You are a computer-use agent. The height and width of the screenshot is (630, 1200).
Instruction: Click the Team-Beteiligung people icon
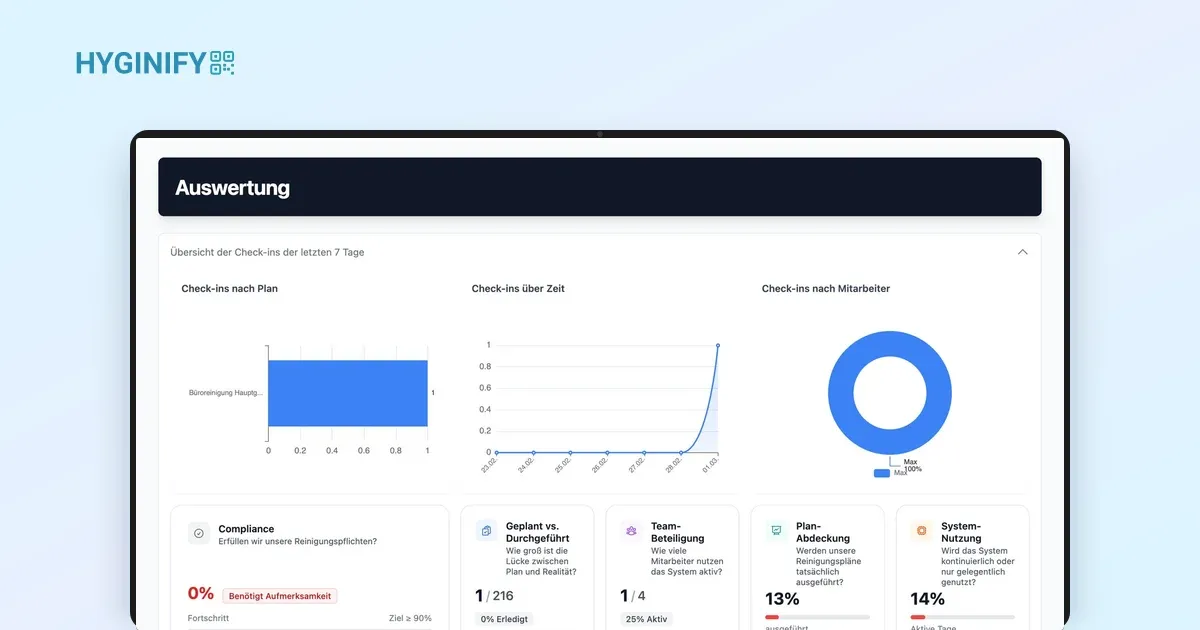(x=631, y=531)
